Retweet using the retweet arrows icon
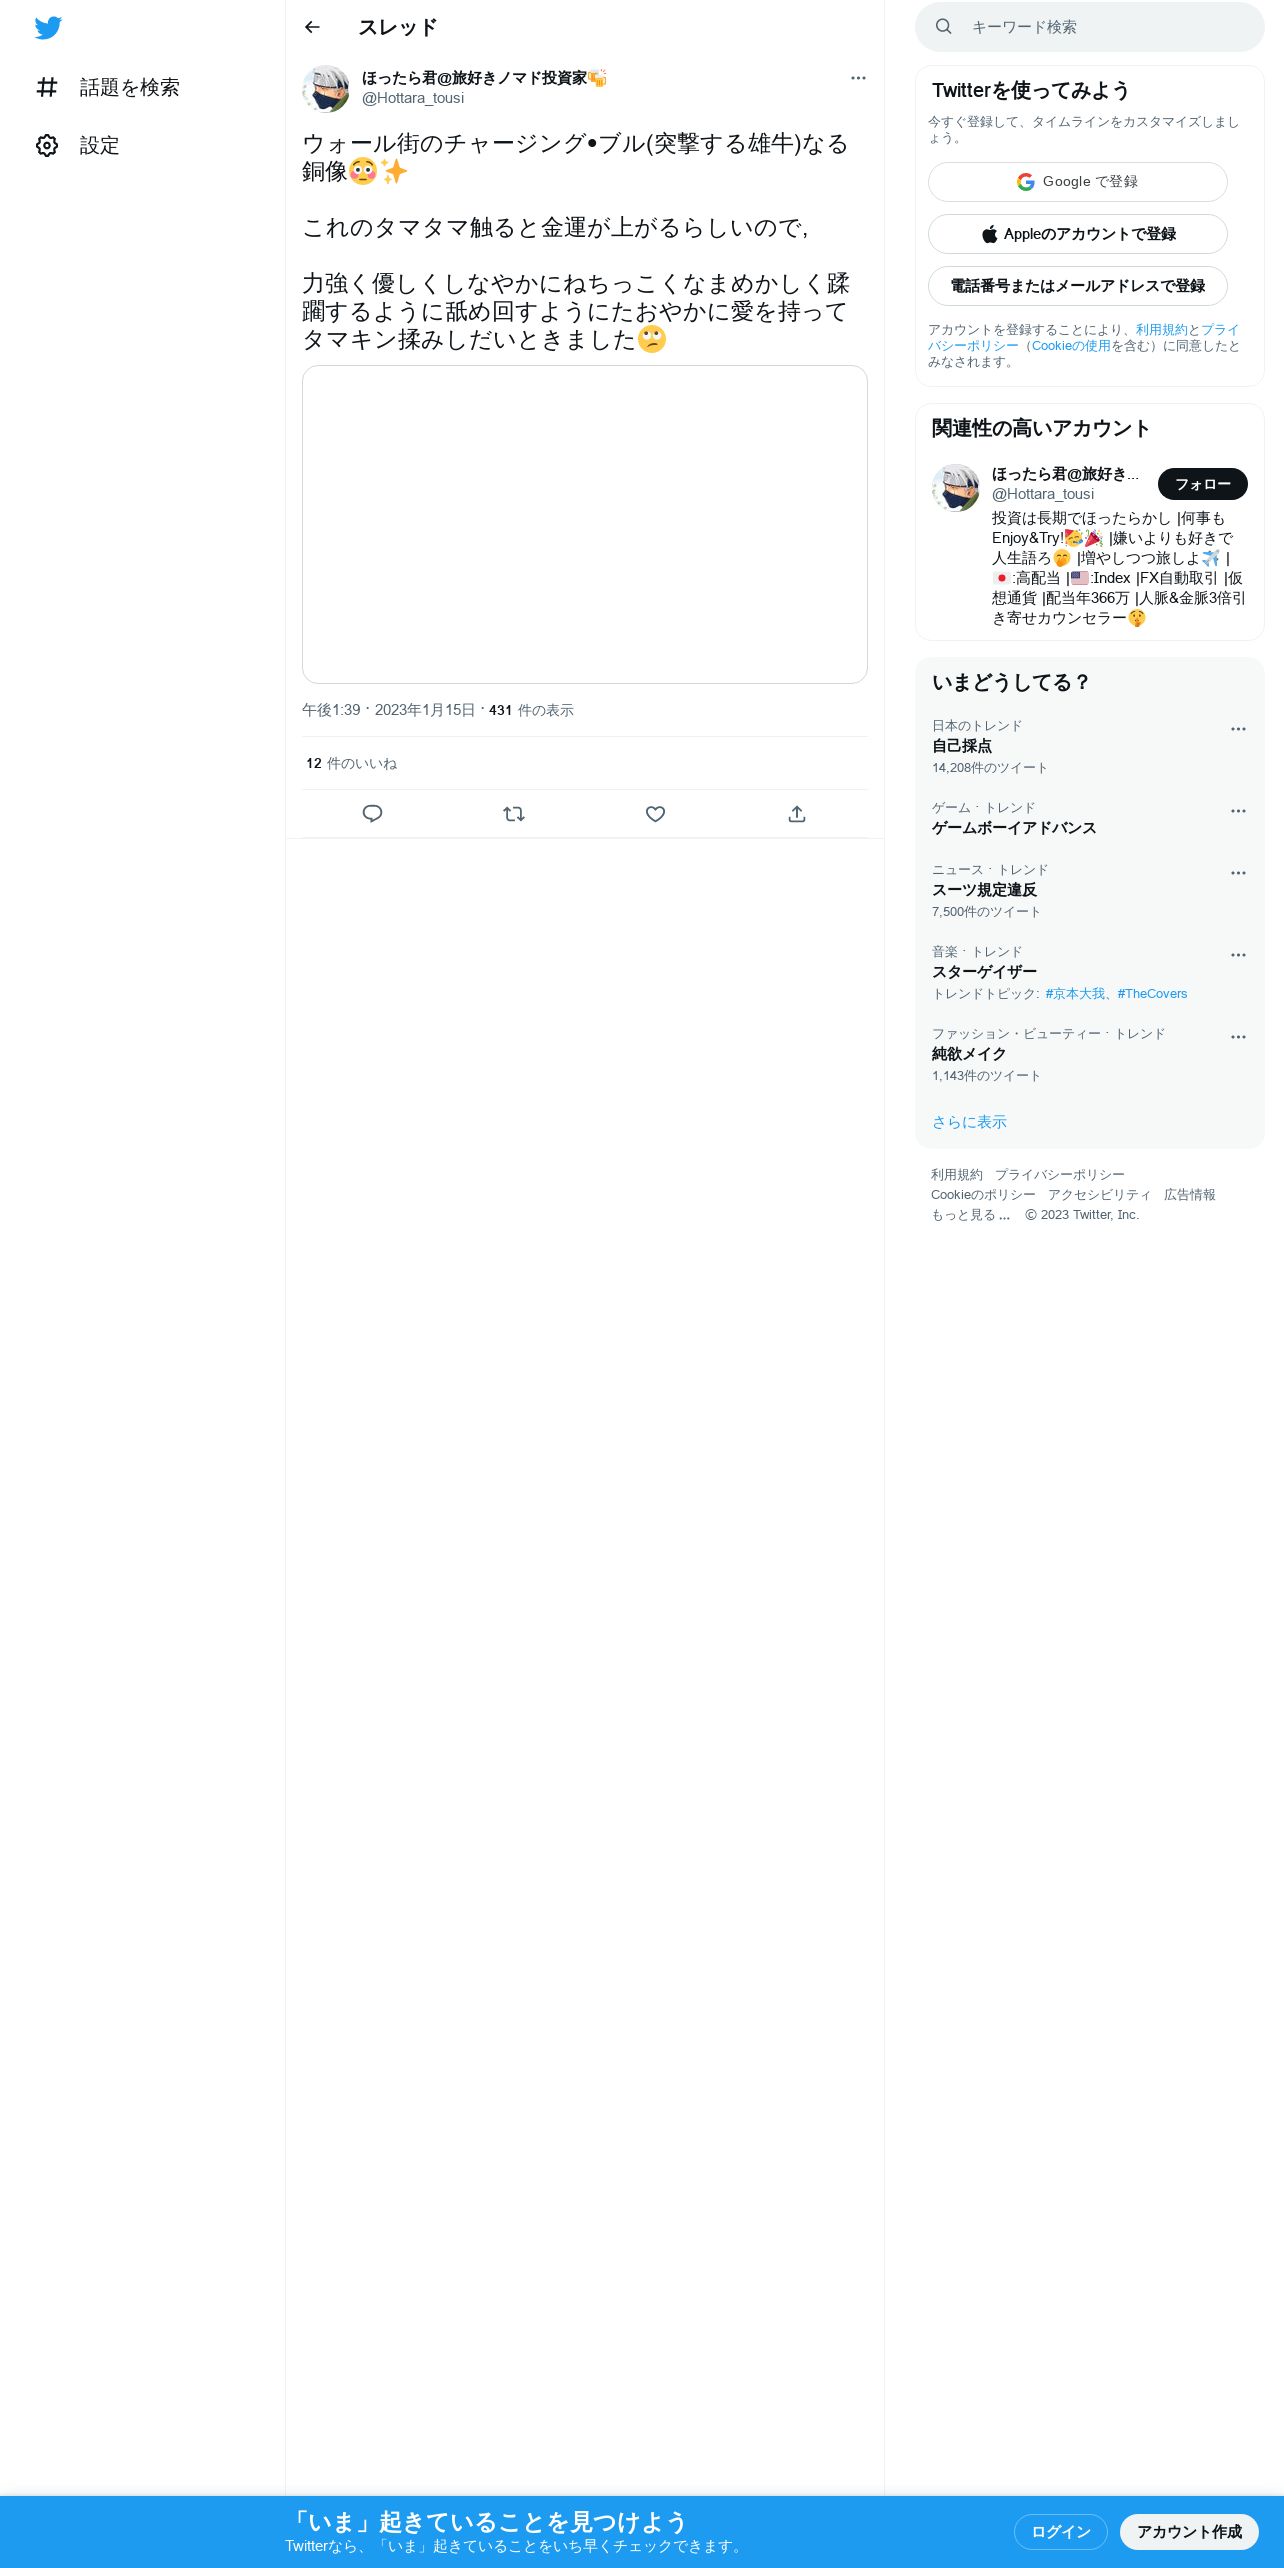 click(x=514, y=814)
